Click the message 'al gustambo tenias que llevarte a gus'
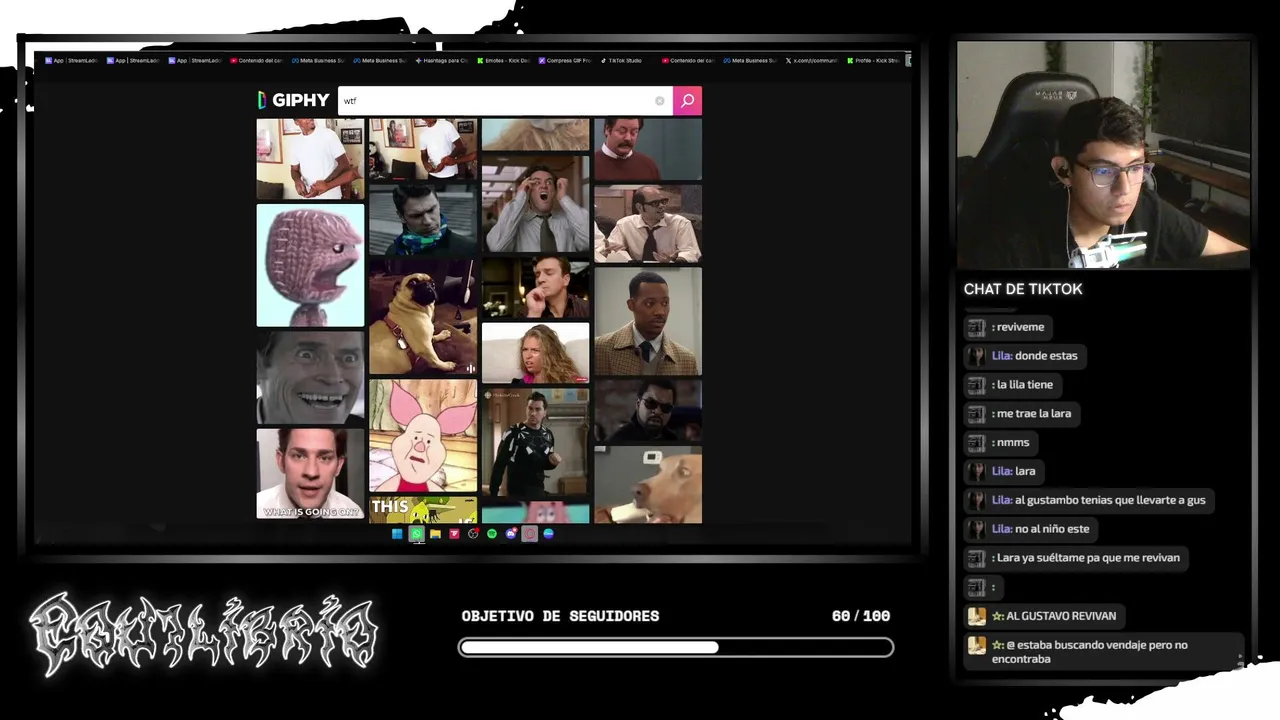 coord(1089,500)
